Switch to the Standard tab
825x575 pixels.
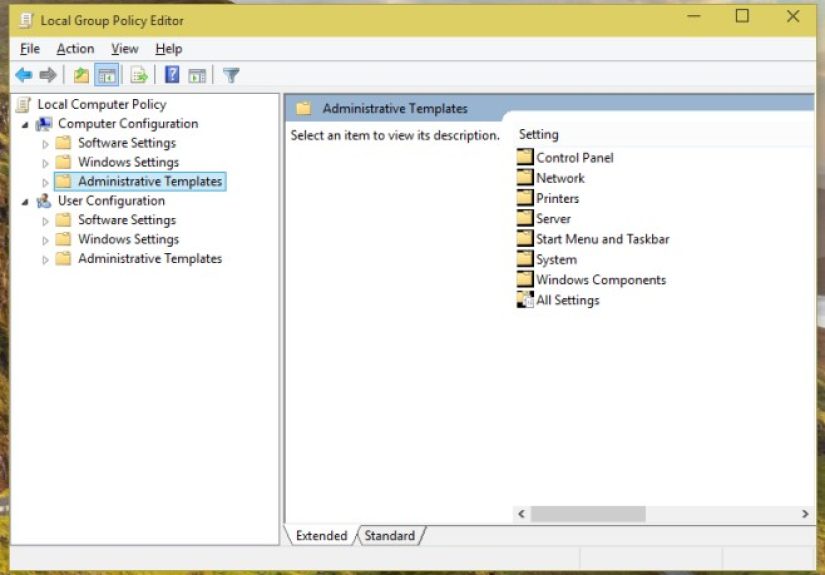[390, 536]
